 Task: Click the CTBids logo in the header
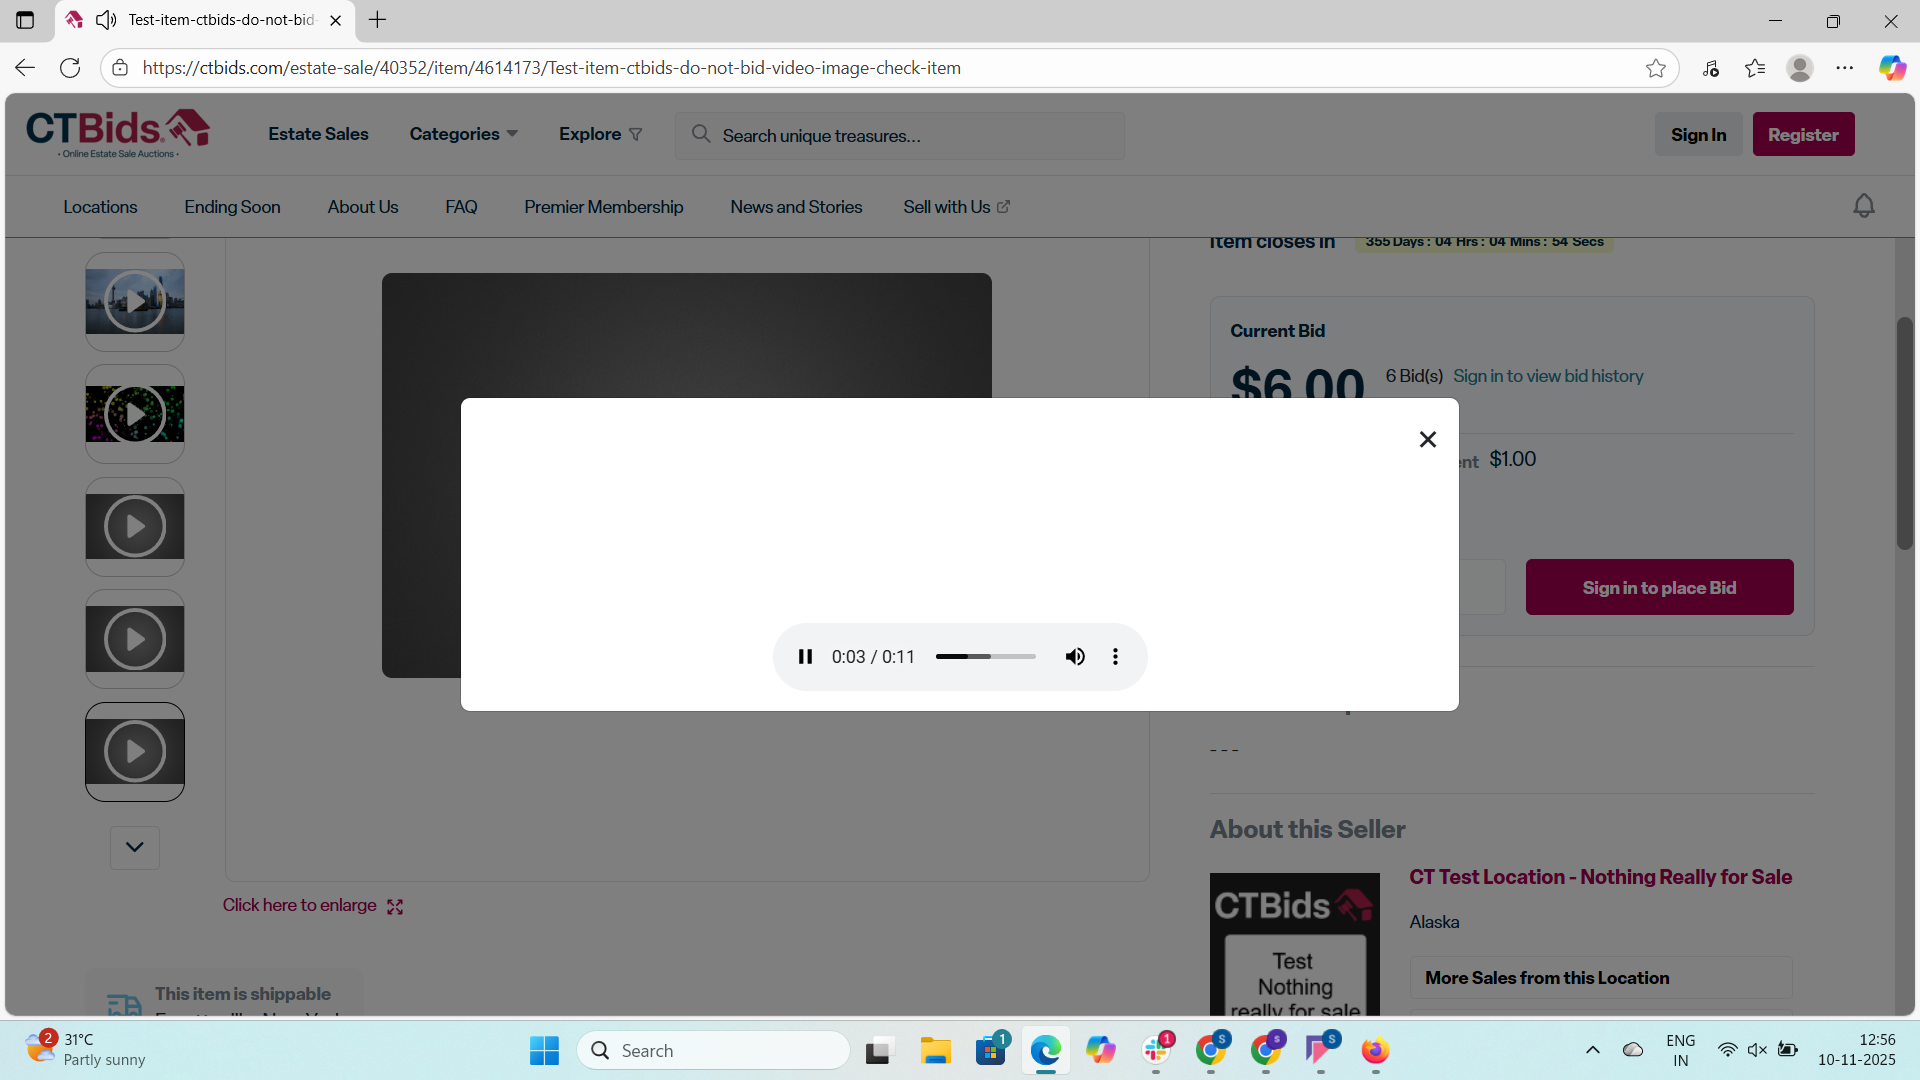pos(118,133)
